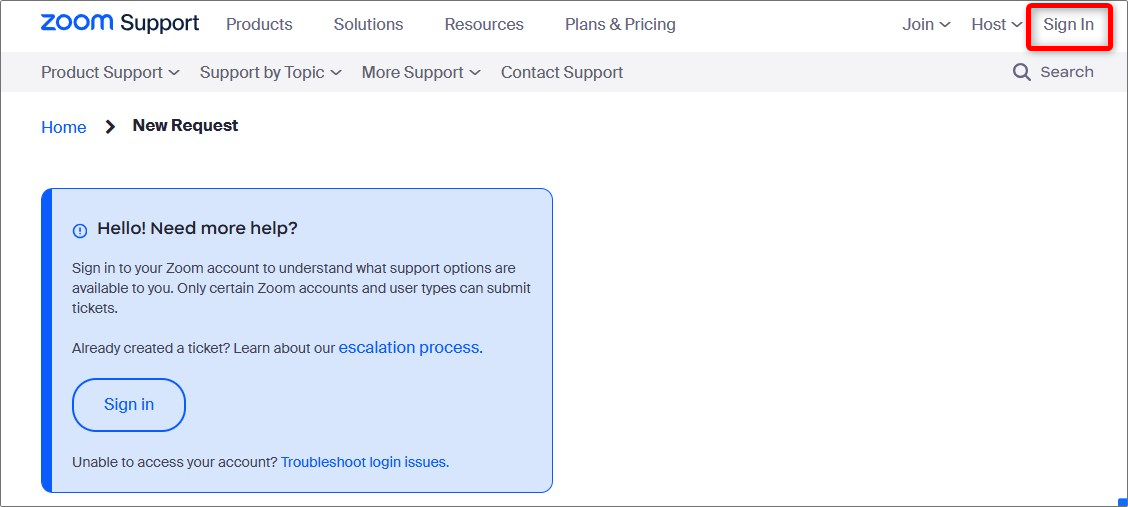Viewport: 1128px width, 507px height.
Task: Open the Resources menu
Action: (484, 24)
